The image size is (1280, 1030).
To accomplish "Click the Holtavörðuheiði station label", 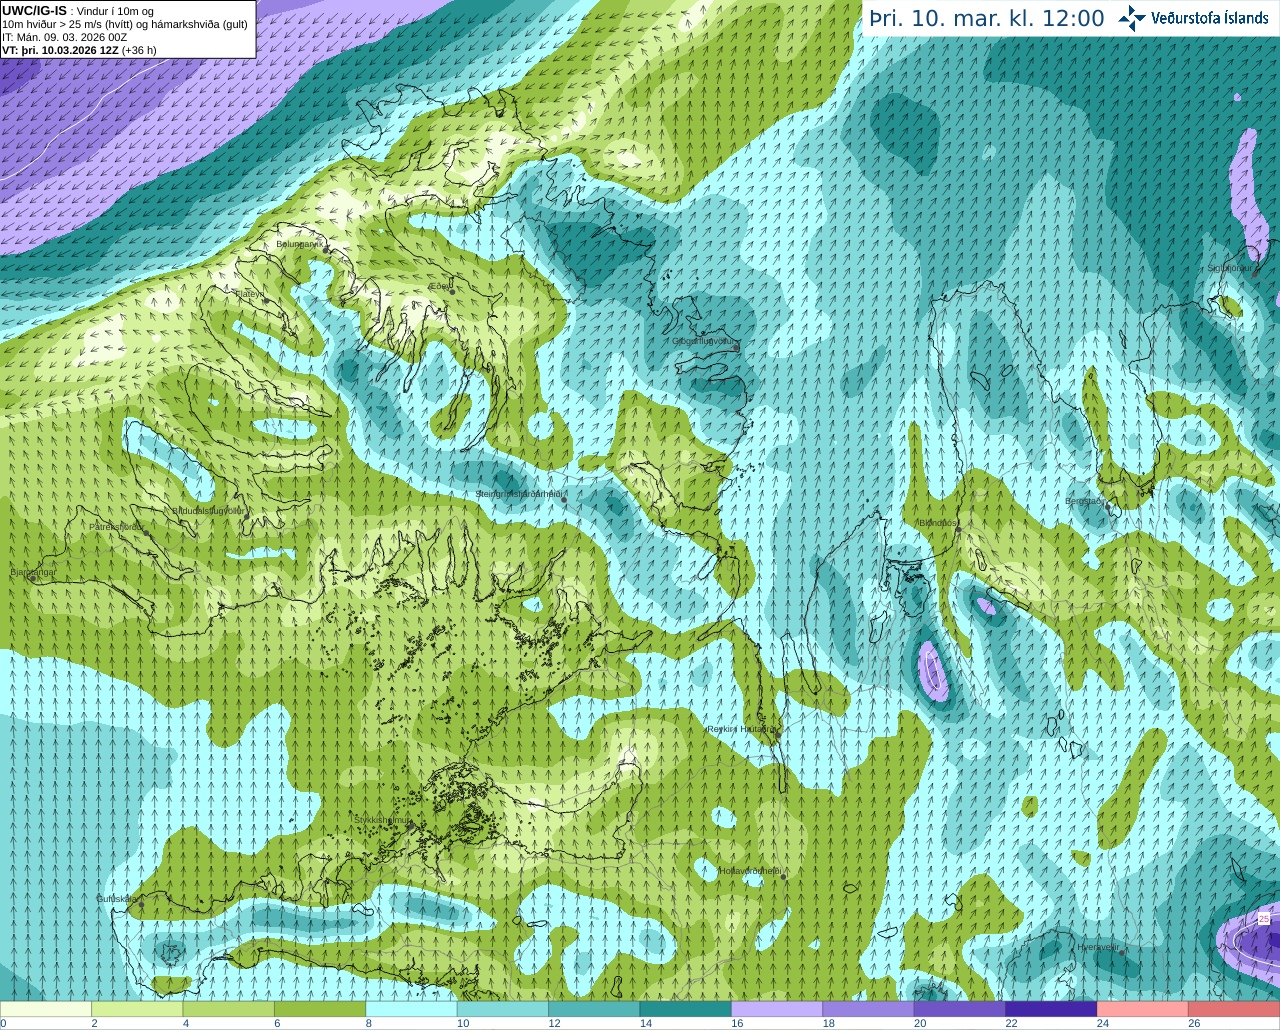I will coord(750,871).
